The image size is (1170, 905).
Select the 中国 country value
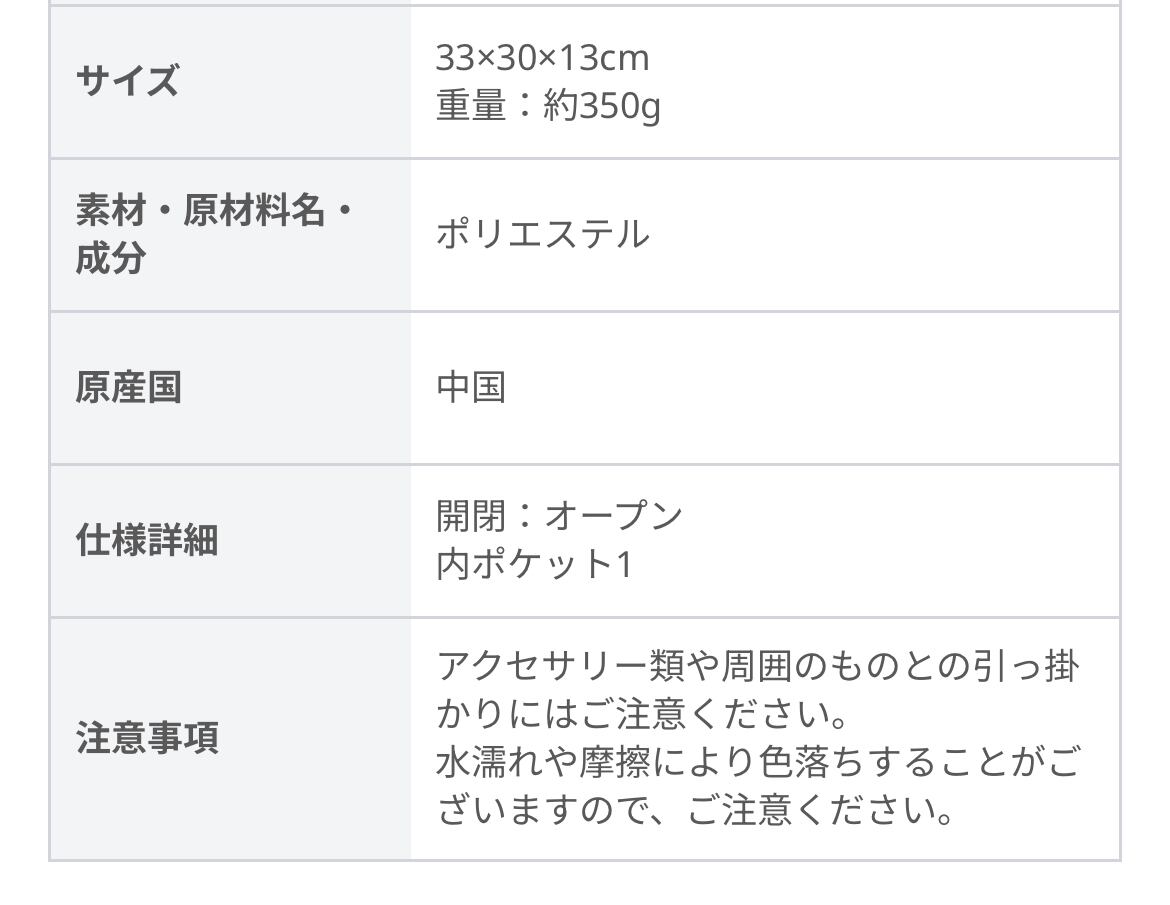(471, 387)
